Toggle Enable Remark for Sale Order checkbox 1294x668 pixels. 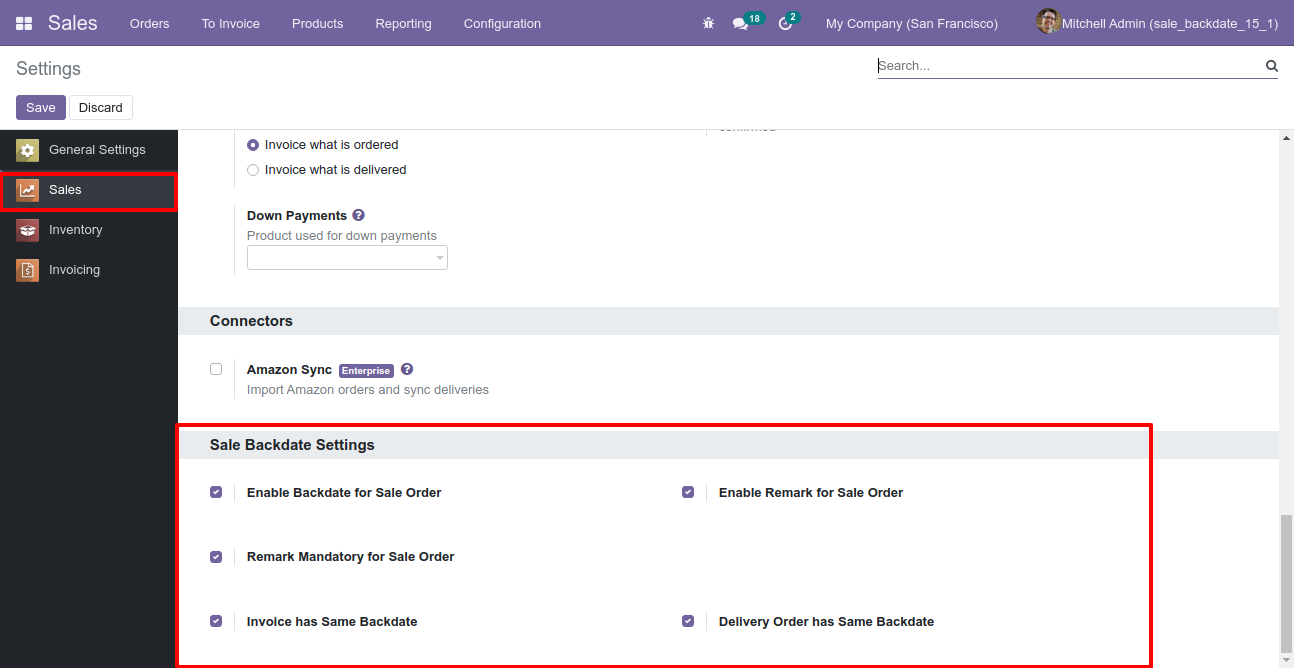coord(688,492)
